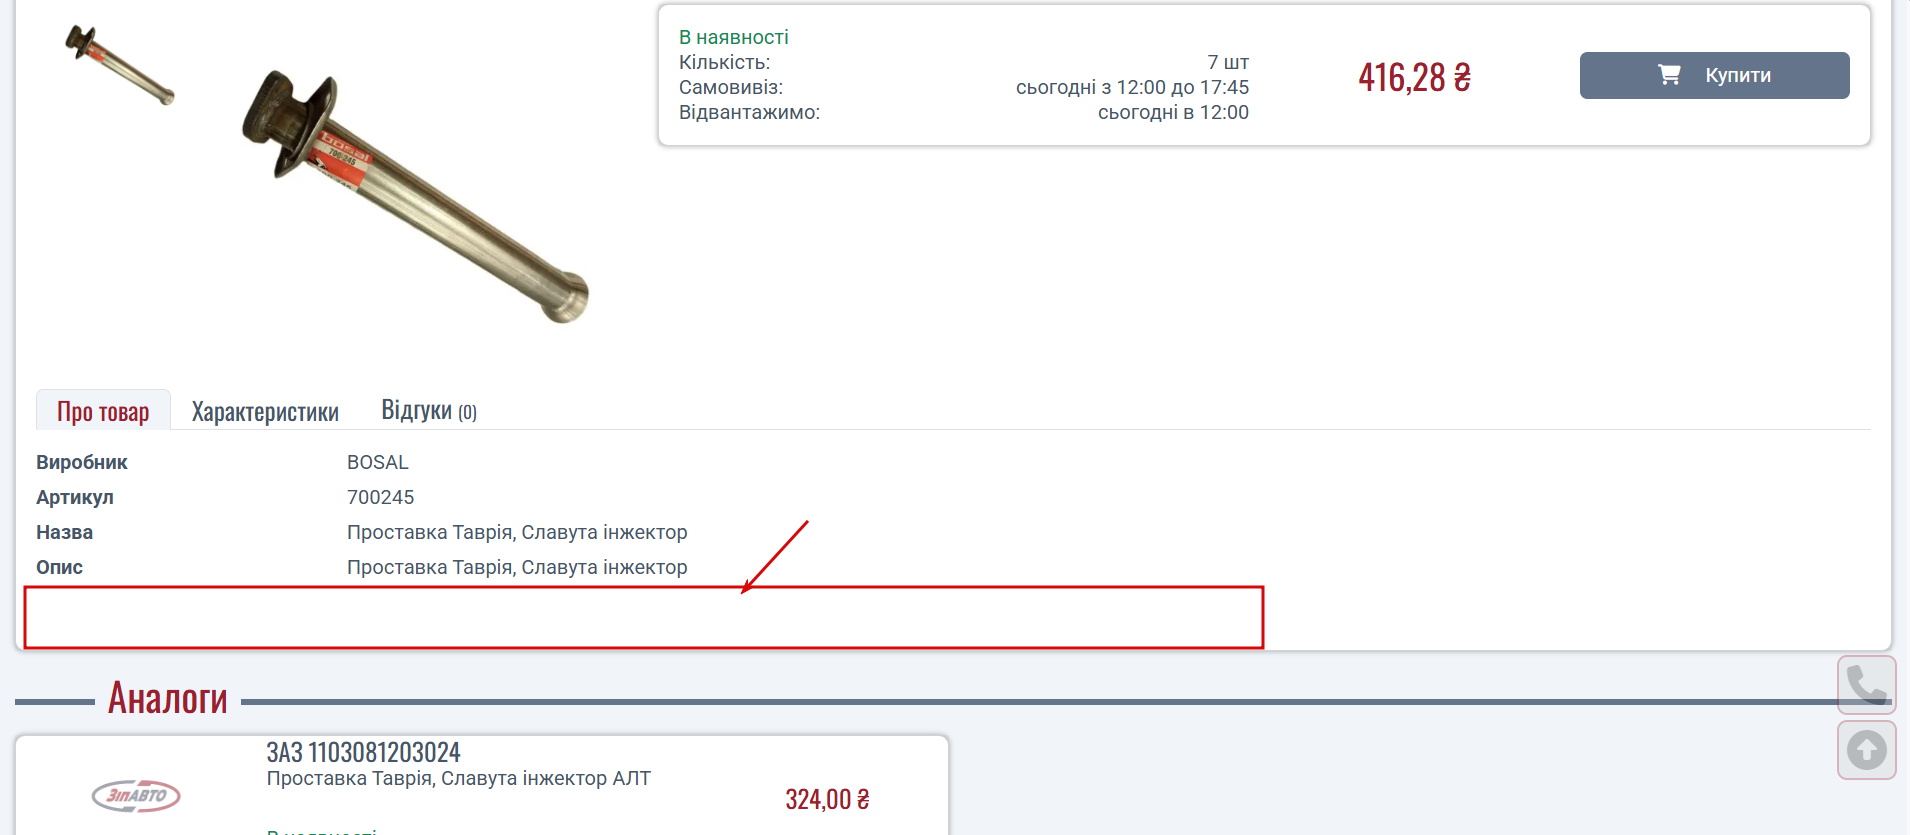Open the Характеристики tab
Screen dimensions: 1910x835
pos(265,411)
